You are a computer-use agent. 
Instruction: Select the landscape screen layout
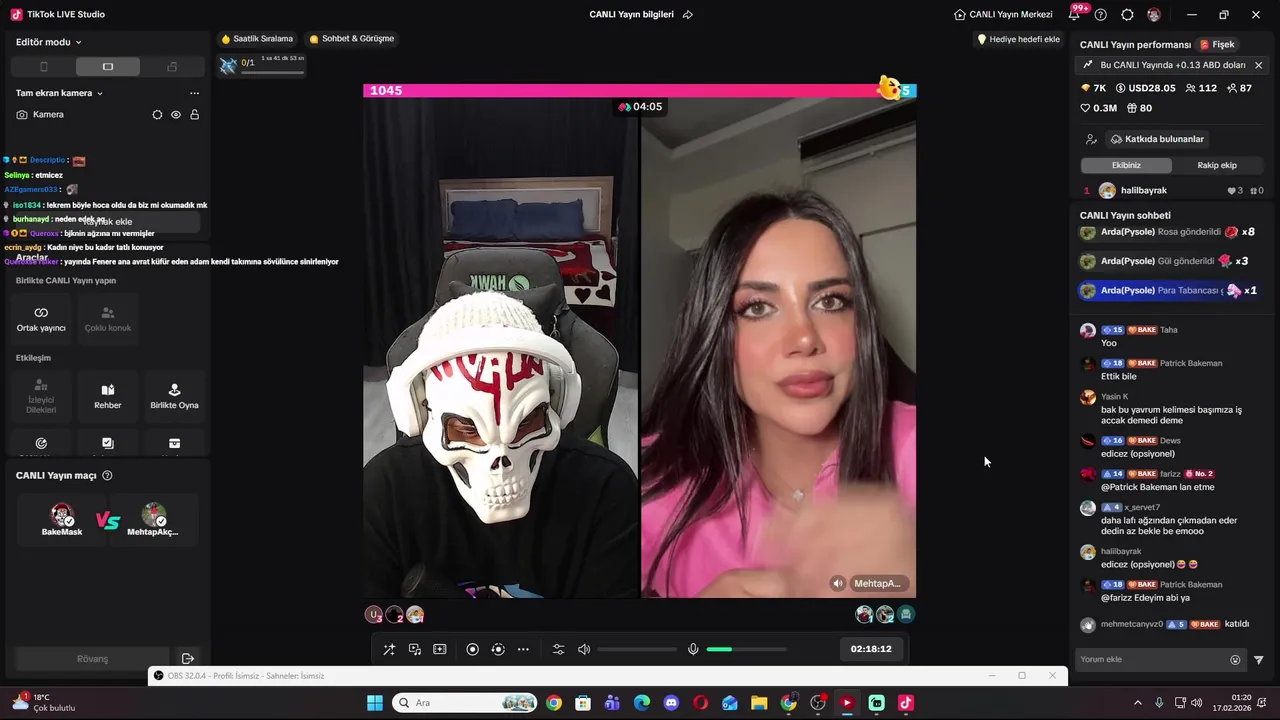click(x=108, y=67)
